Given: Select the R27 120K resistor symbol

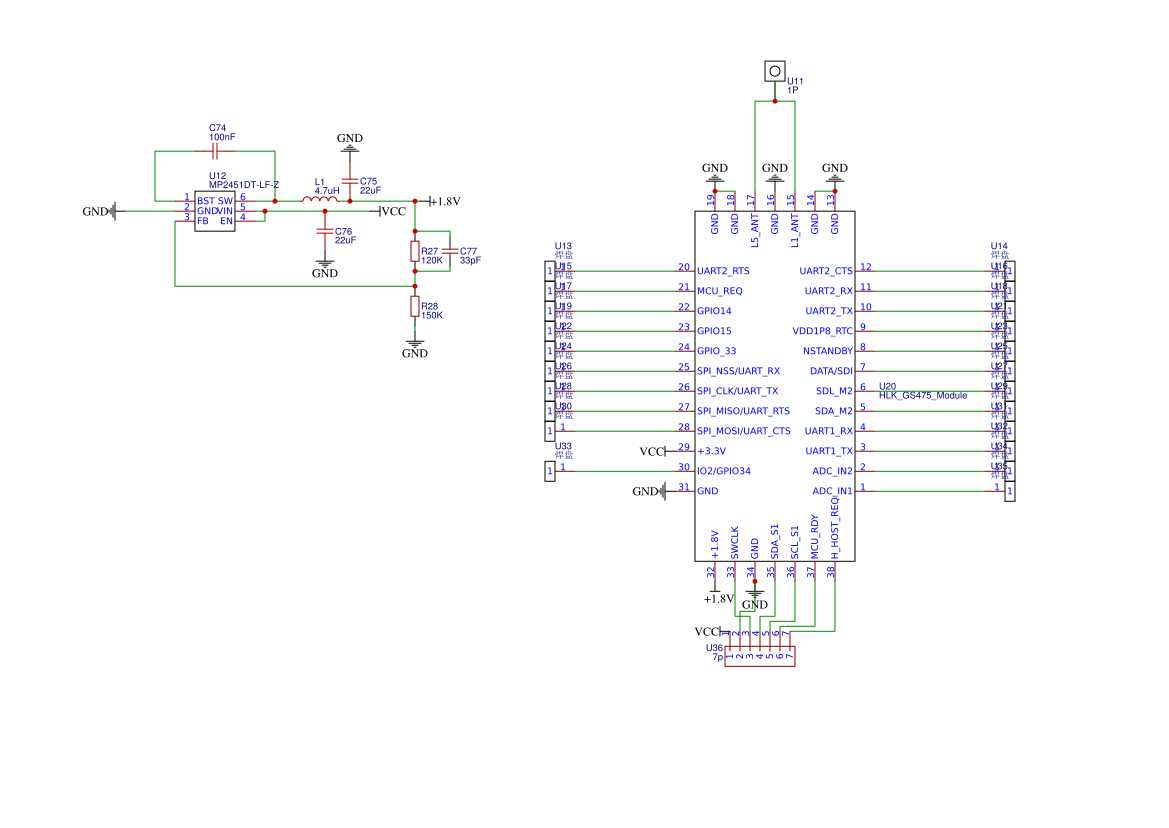Looking at the screenshot, I should tap(415, 251).
